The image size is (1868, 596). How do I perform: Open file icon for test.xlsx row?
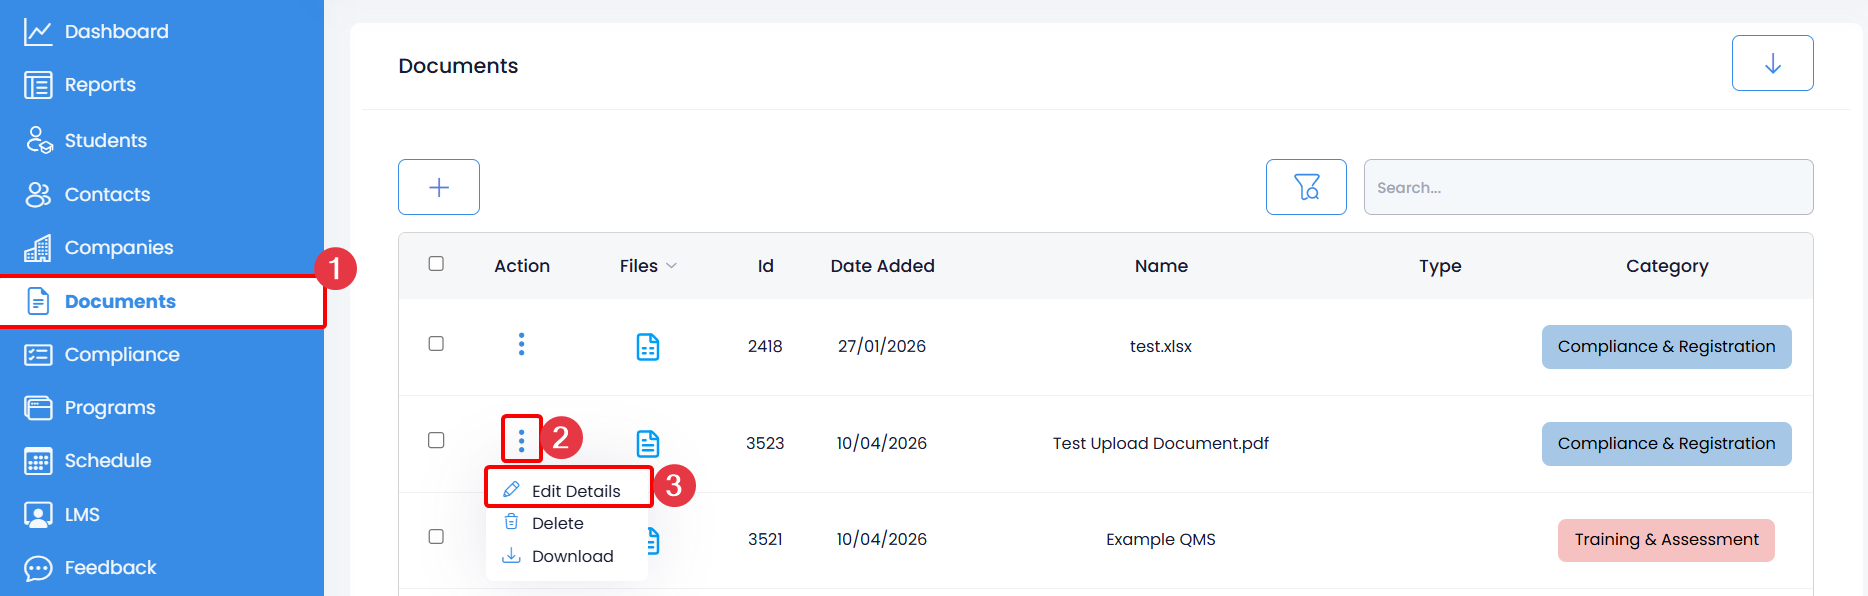[x=648, y=347]
